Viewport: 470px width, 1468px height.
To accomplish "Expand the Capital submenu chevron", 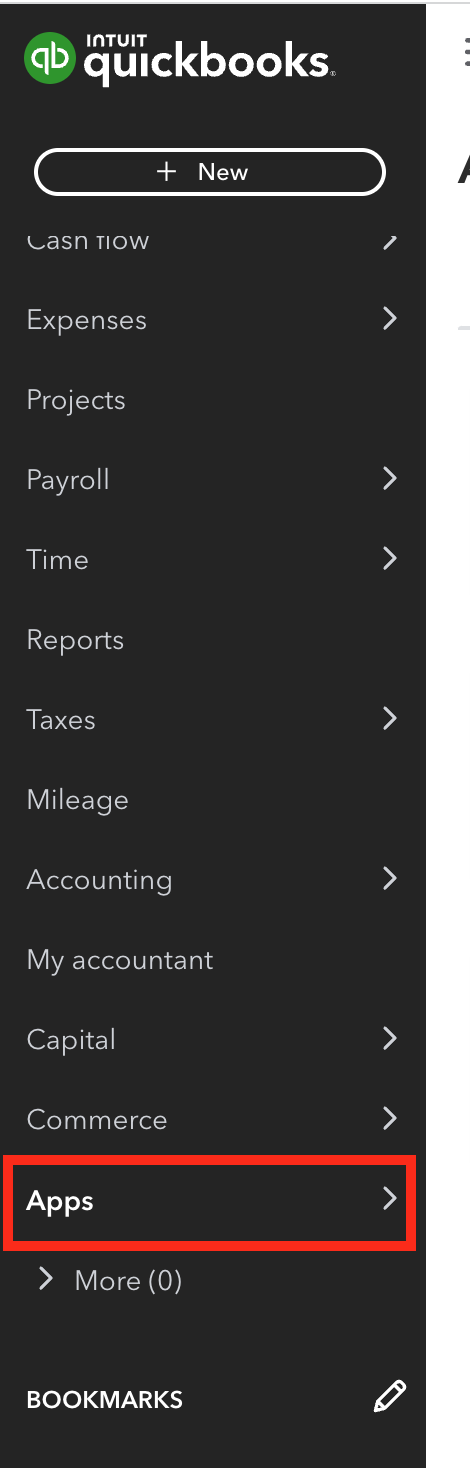I will tap(390, 1039).
